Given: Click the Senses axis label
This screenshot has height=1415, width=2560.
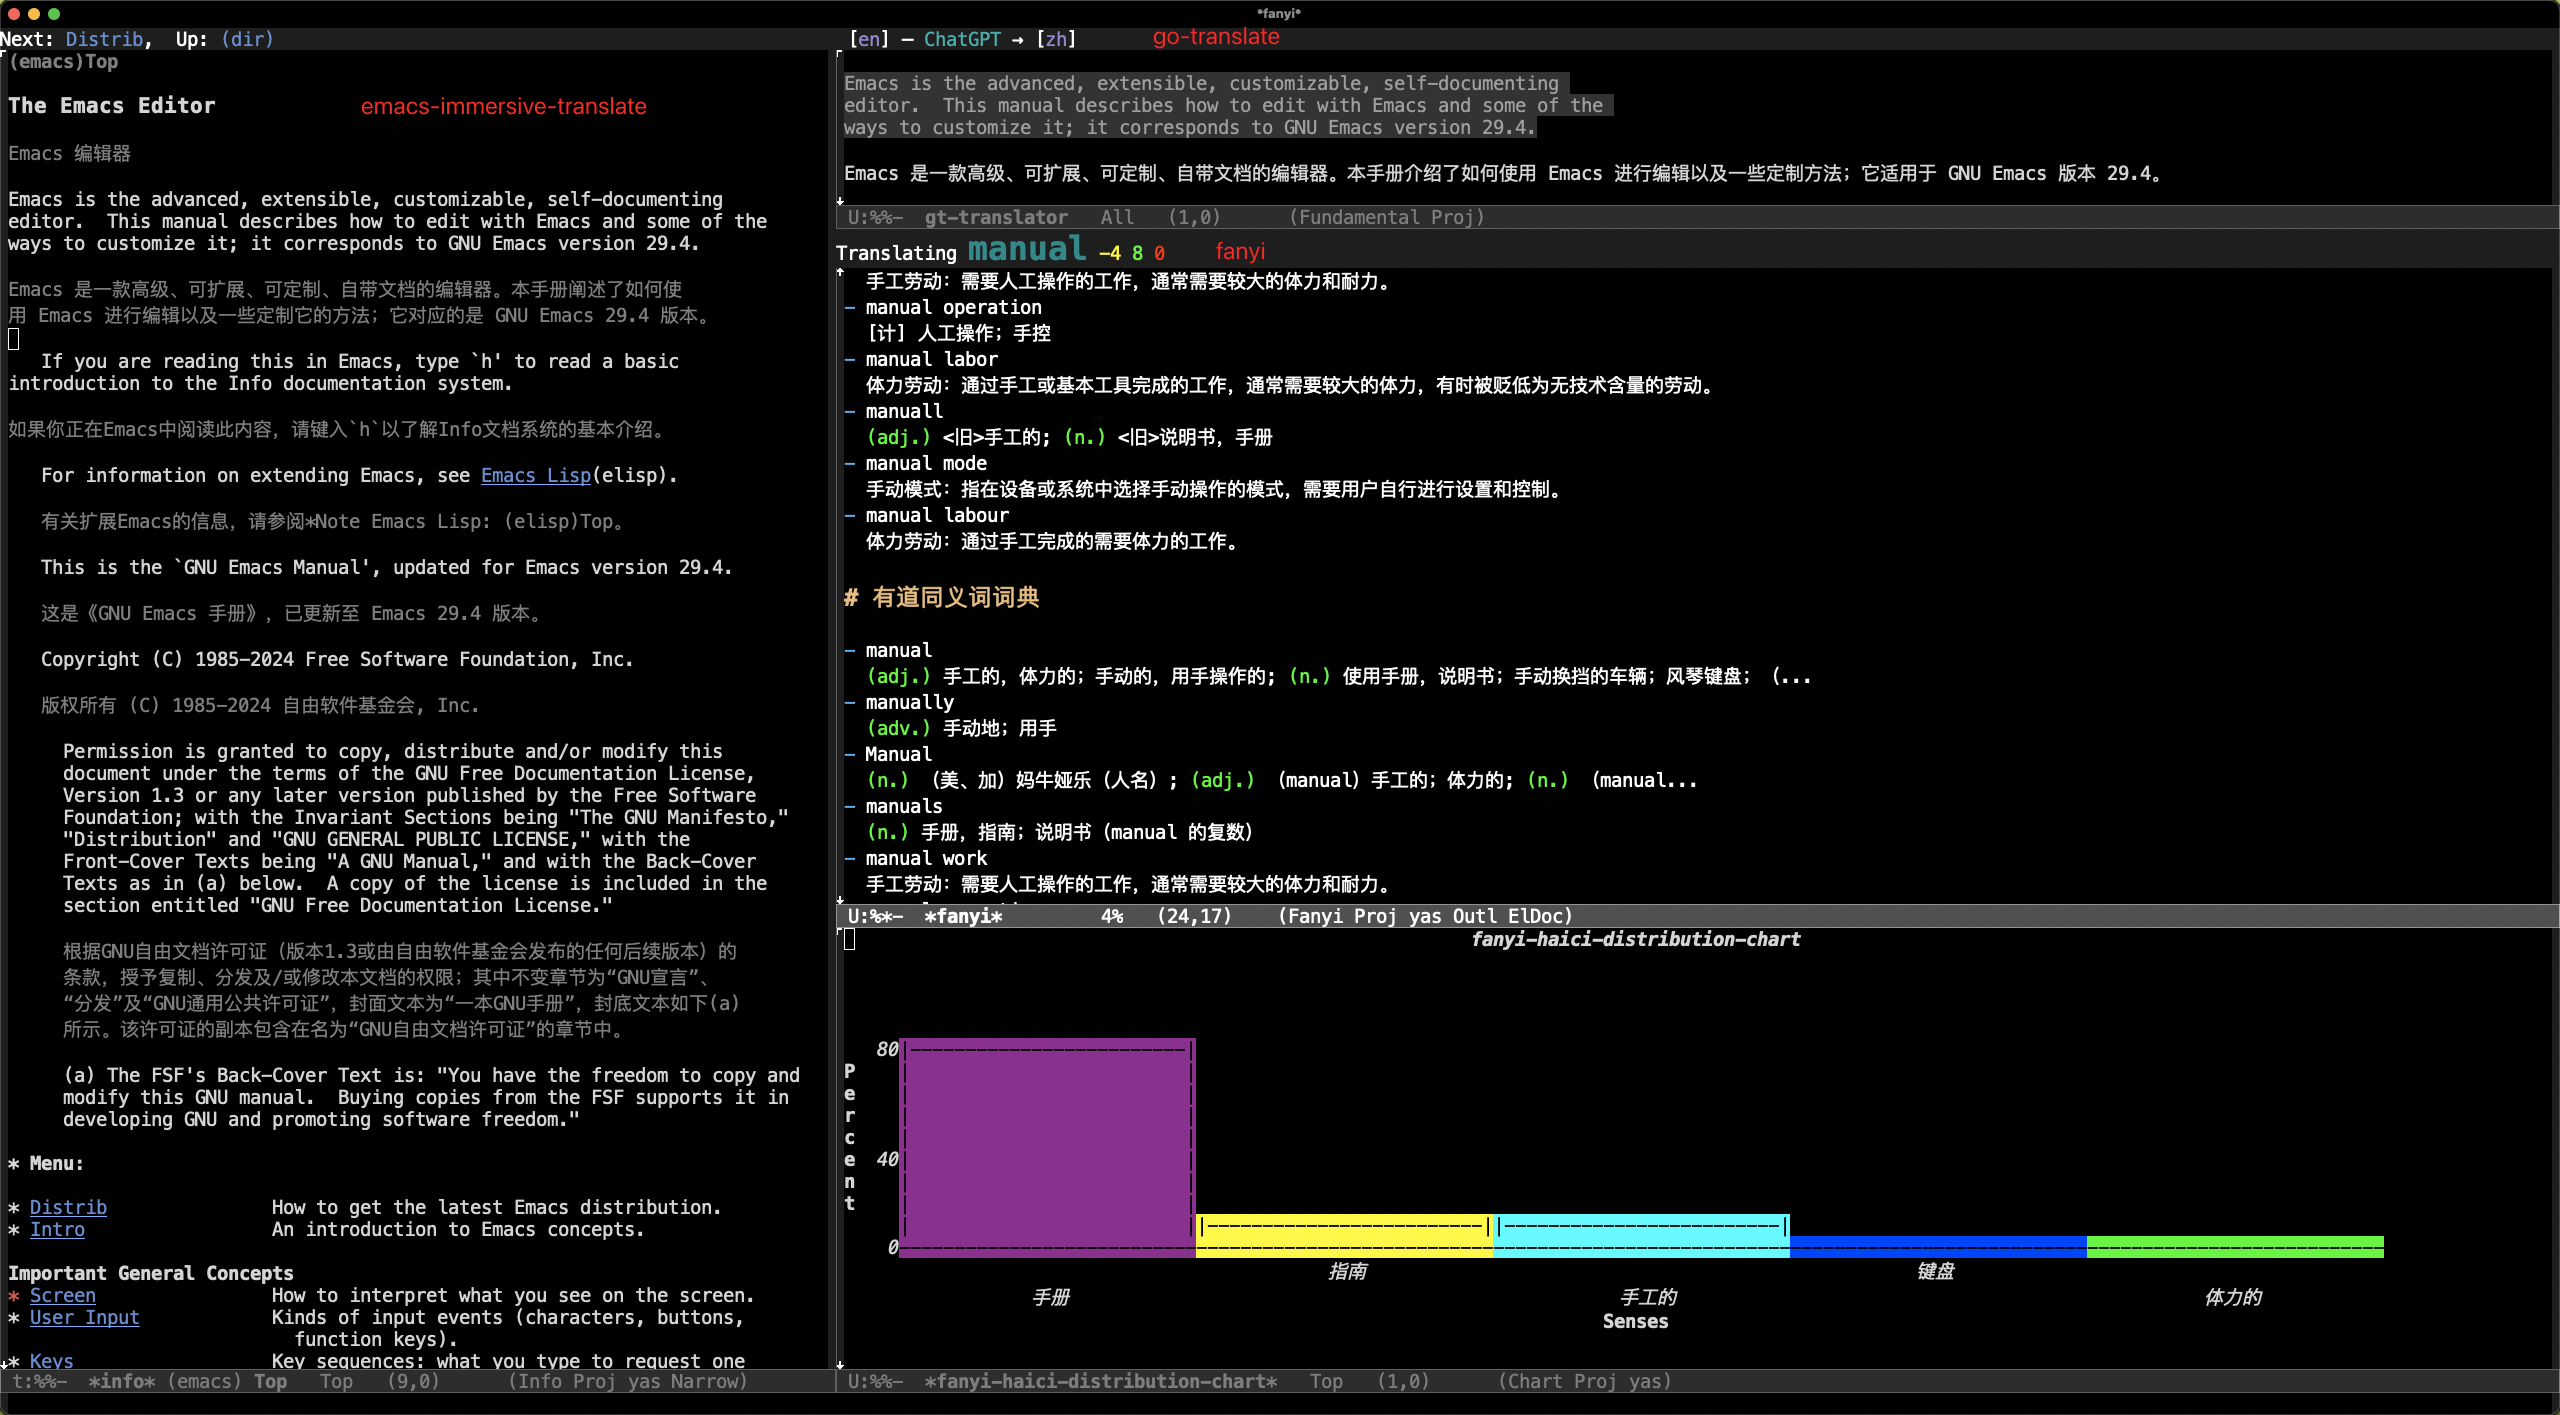Looking at the screenshot, I should coord(1635,1321).
